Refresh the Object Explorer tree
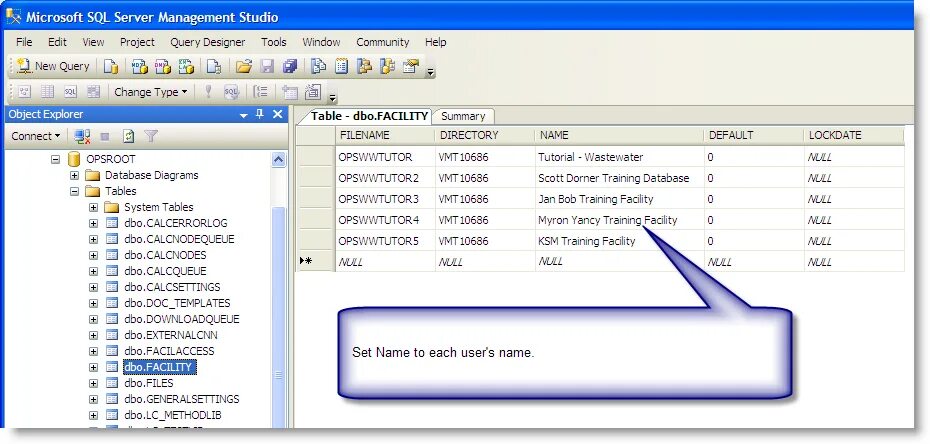 [x=128, y=136]
